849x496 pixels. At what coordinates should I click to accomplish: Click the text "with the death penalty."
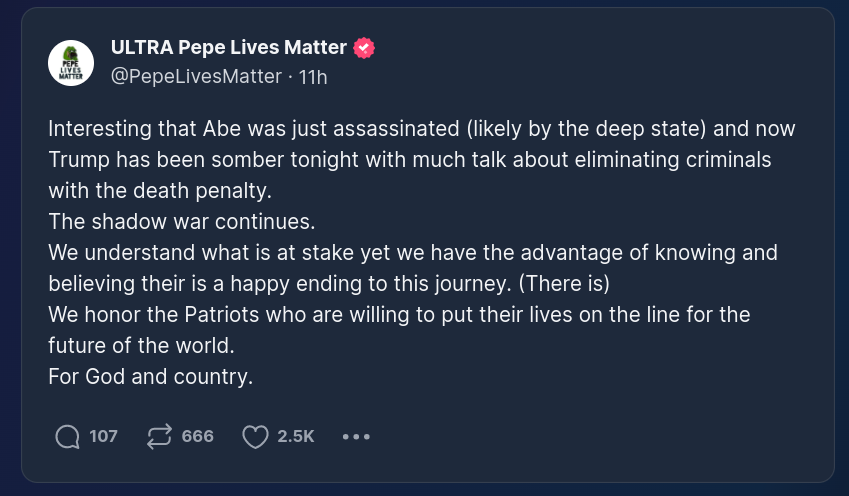point(159,191)
